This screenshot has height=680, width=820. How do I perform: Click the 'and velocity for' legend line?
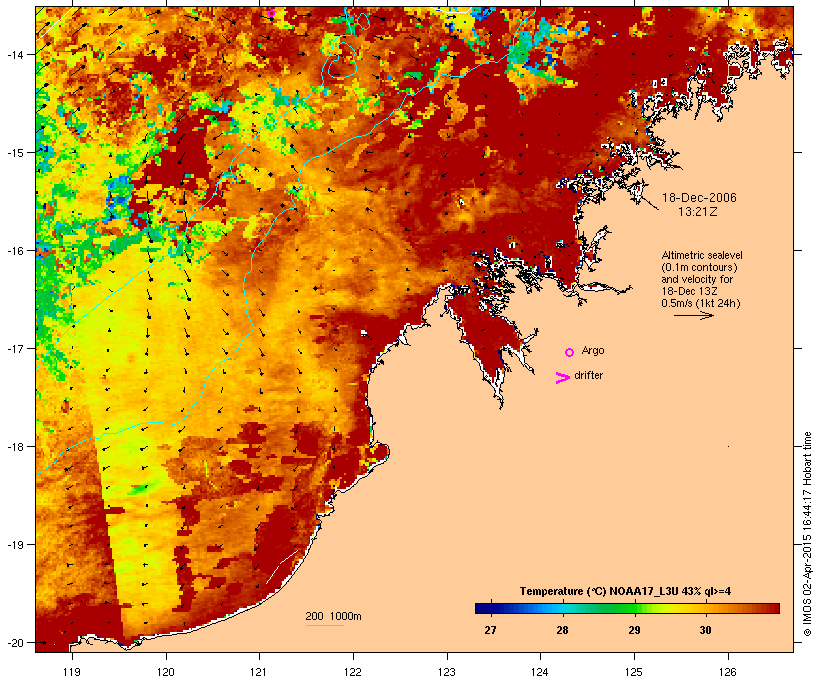(697, 279)
